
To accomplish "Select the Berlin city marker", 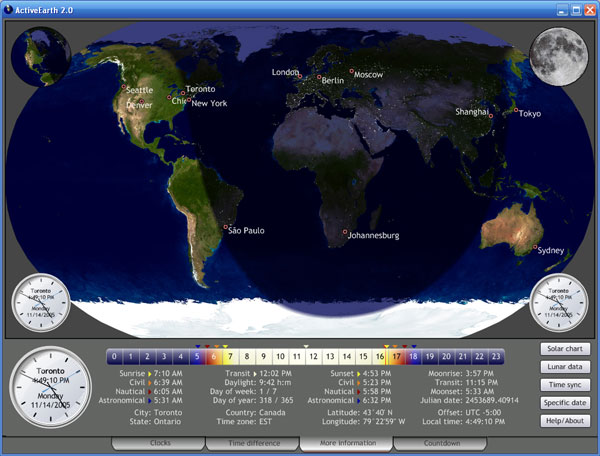I will coord(319,77).
